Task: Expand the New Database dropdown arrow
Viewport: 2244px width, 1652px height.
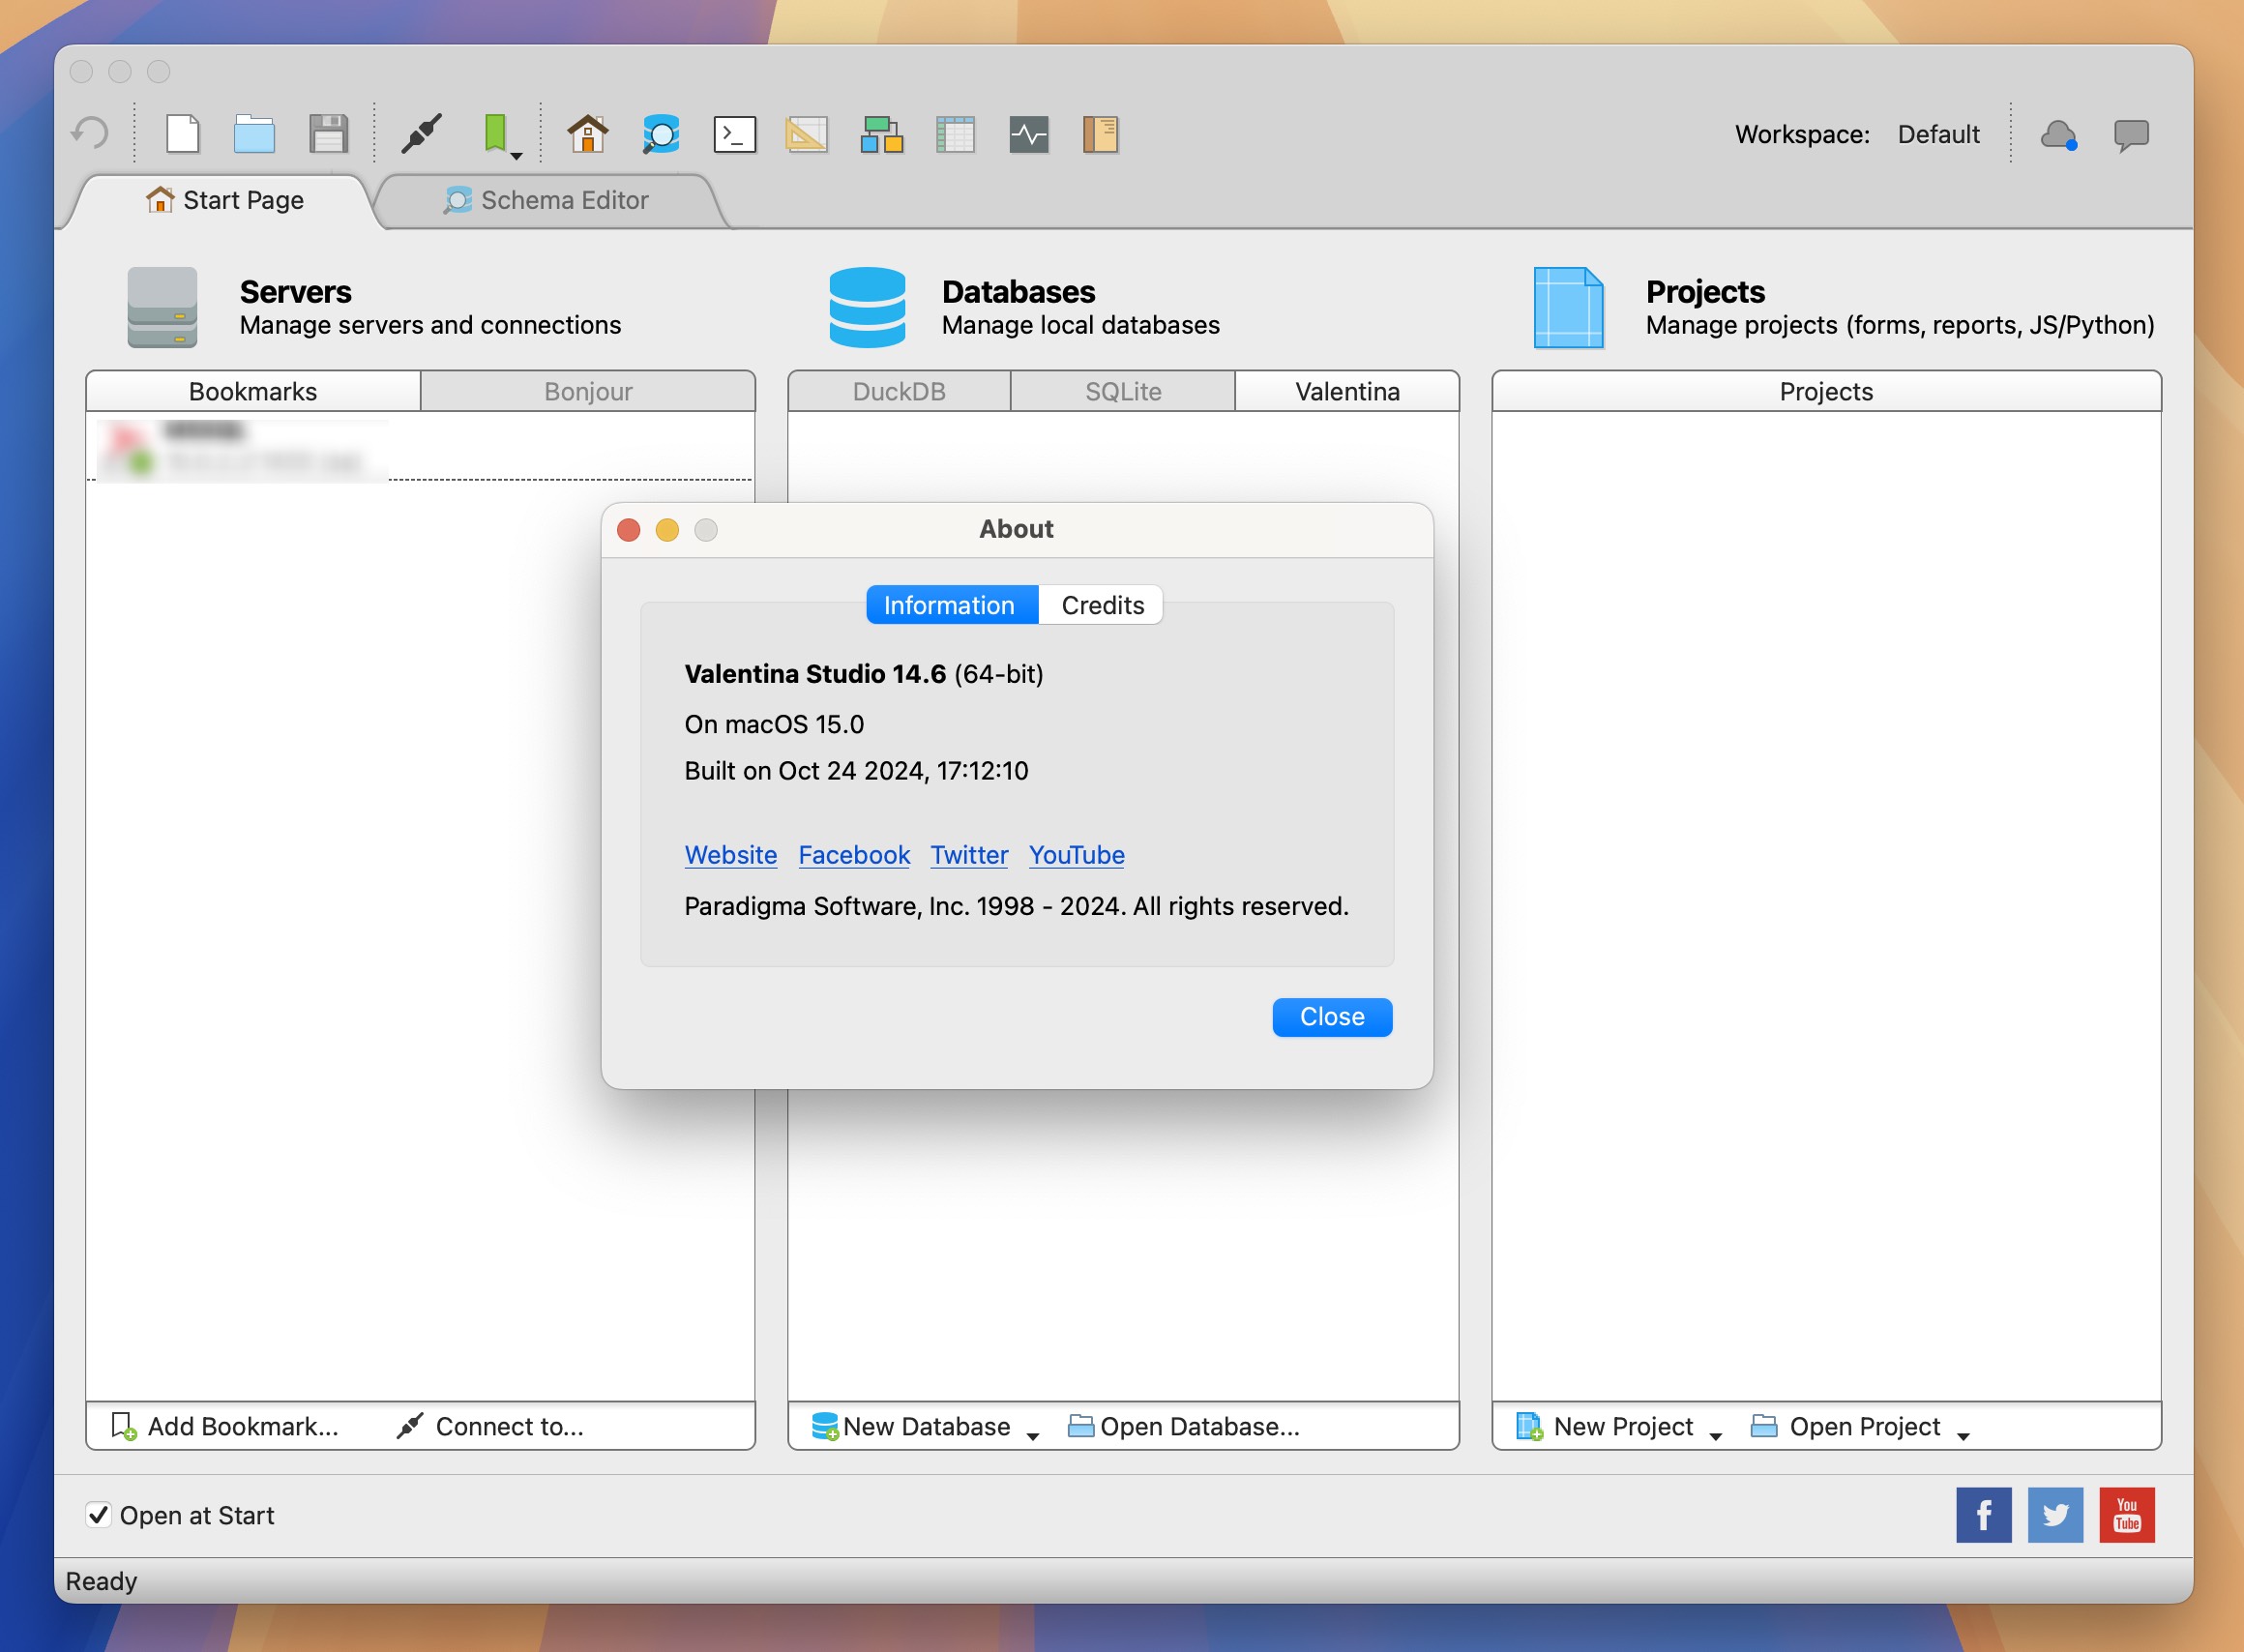Action: (x=1033, y=1435)
